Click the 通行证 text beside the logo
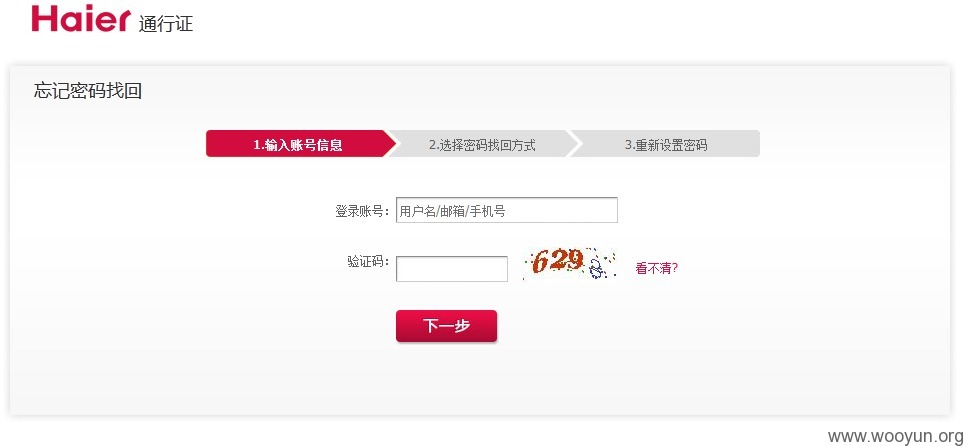 coord(166,23)
